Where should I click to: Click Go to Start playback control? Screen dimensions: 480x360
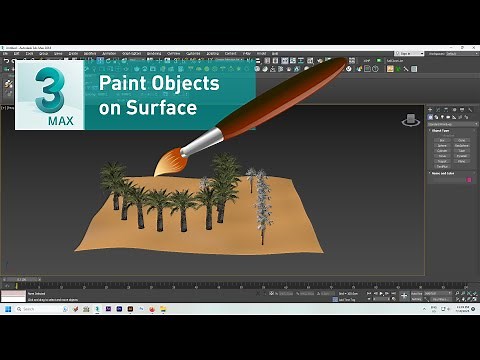tap(369, 293)
